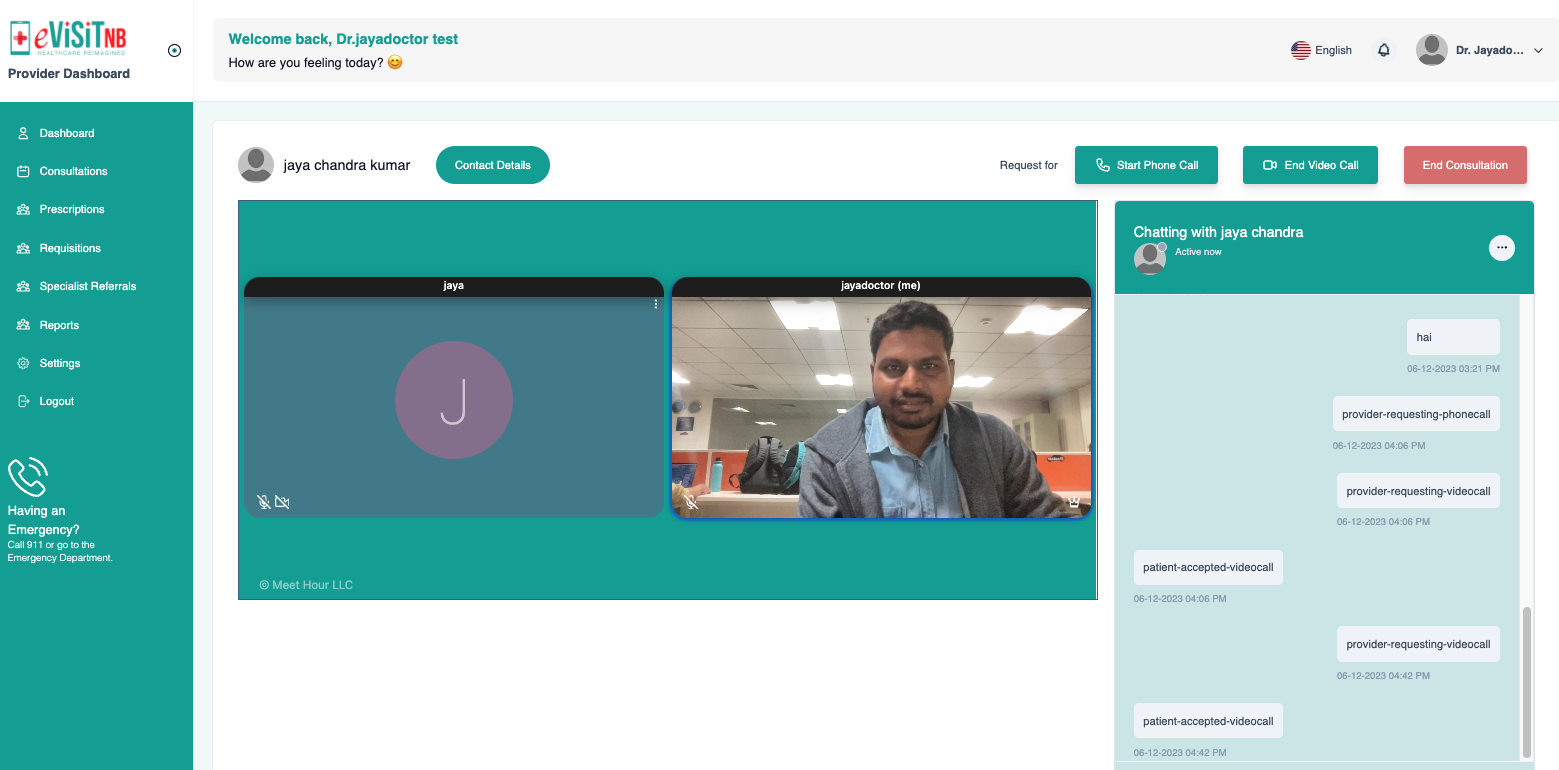Click the emergency phone icon in sidebar
The height and width of the screenshot is (770, 1559).
[28, 477]
